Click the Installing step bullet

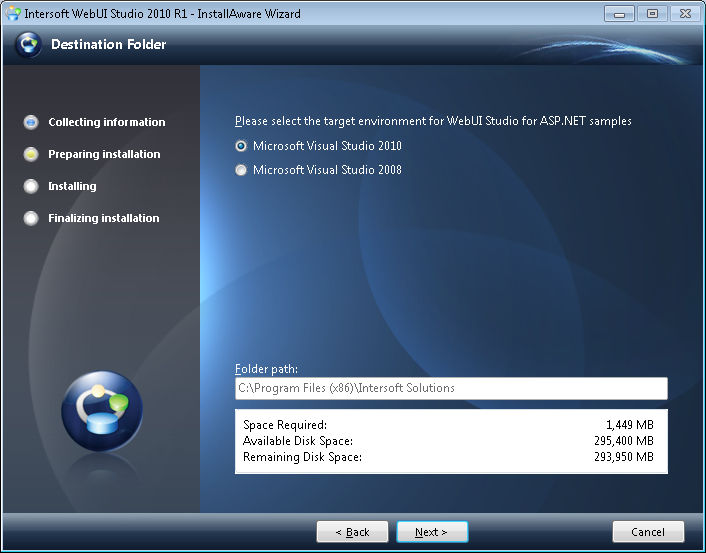coord(31,186)
